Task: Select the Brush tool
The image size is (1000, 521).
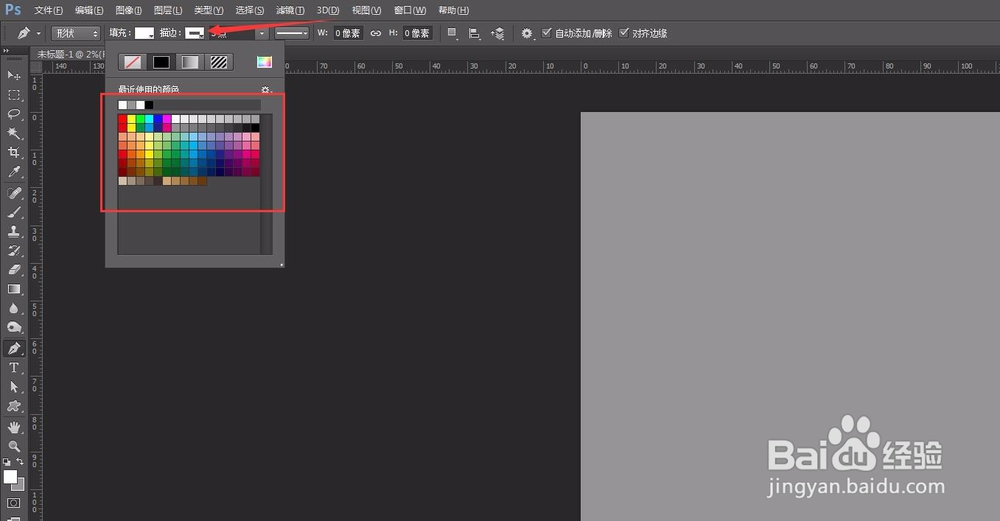Action: pos(13,212)
